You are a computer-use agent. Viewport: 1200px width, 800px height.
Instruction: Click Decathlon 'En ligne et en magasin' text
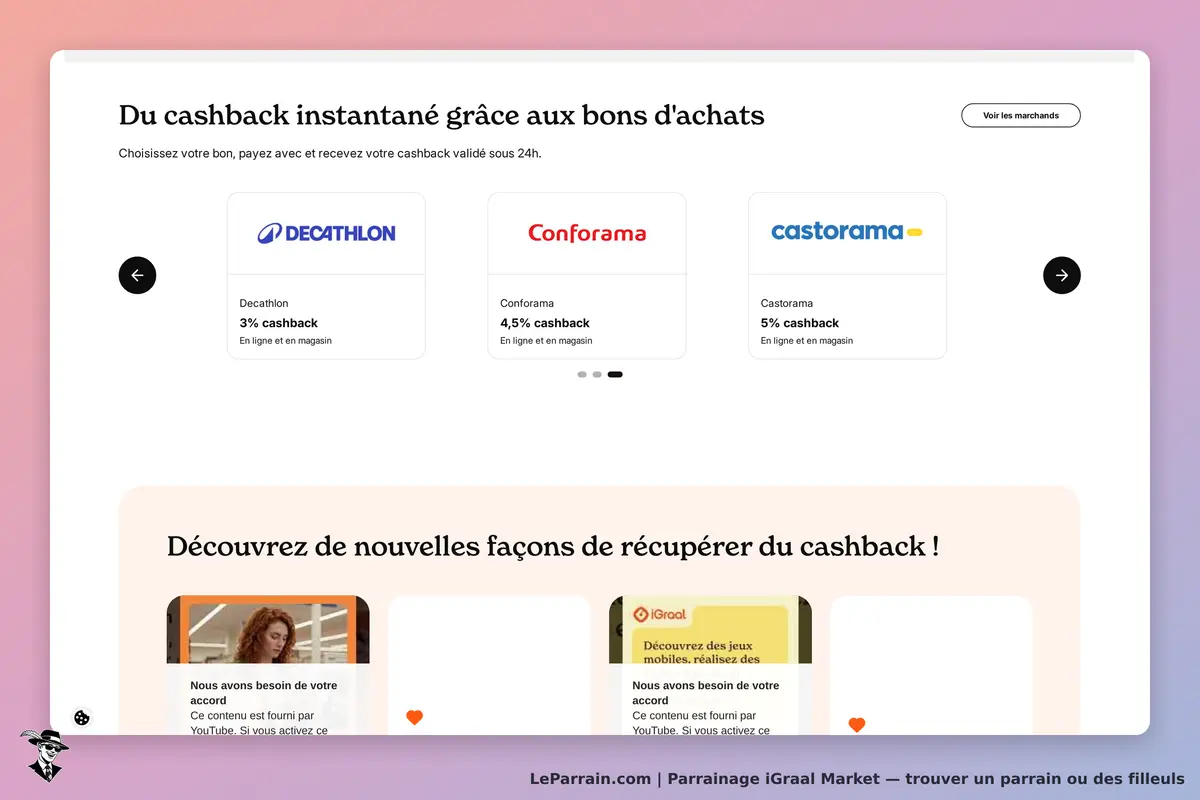285,341
